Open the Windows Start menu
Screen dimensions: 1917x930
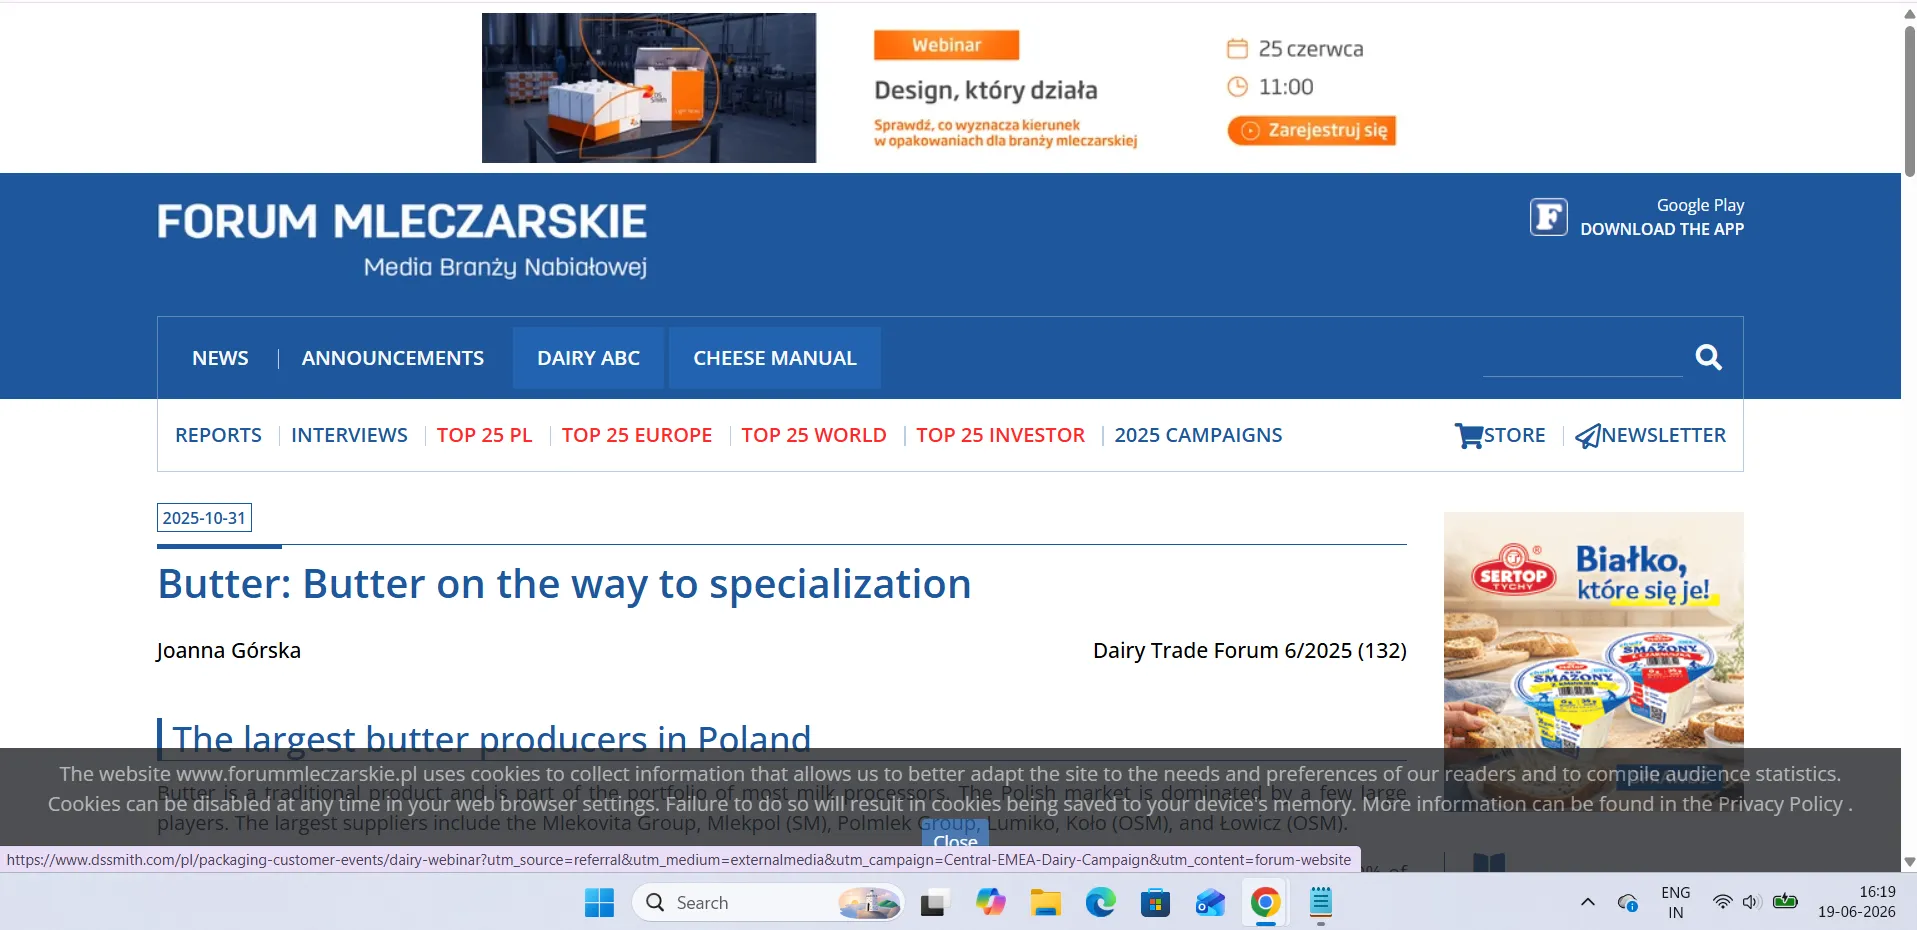pos(599,903)
